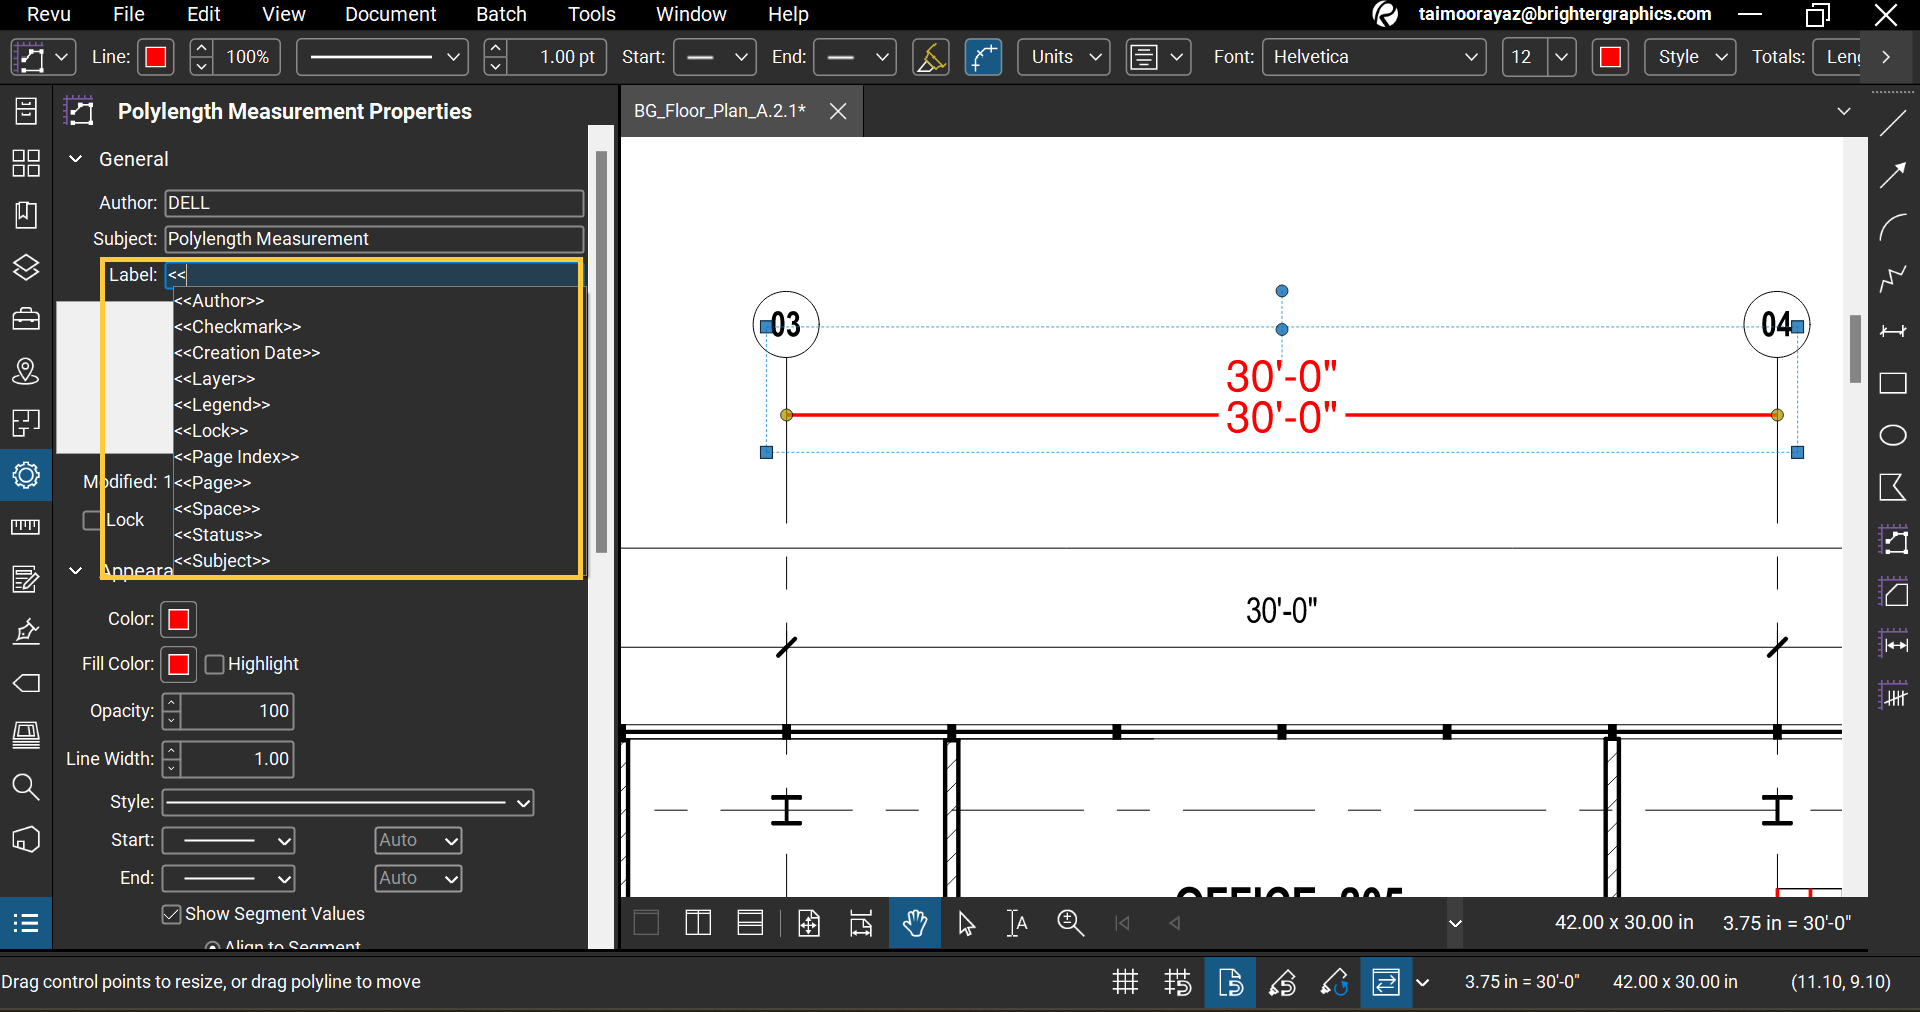Viewport: 1920px width, 1012px height.
Task: Select the Polylength measurement tool in right toolbar
Action: click(x=1893, y=540)
